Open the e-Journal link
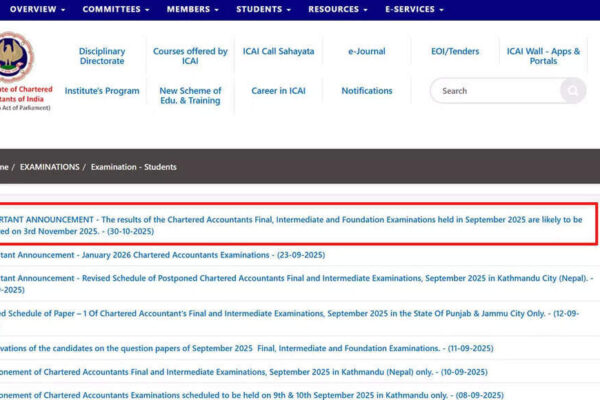 point(367,51)
